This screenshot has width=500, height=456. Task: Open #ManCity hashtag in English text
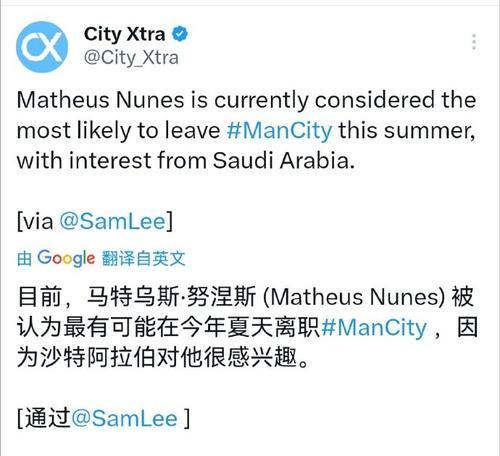click(x=279, y=130)
